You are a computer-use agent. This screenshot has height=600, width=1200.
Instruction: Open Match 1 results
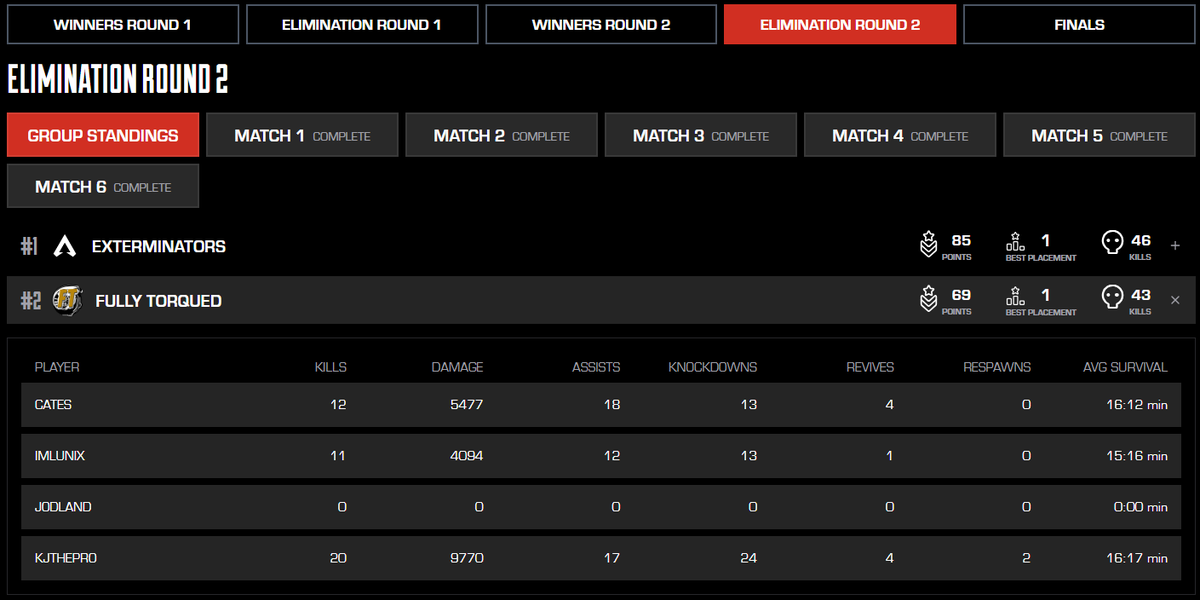pyautogui.click(x=302, y=135)
